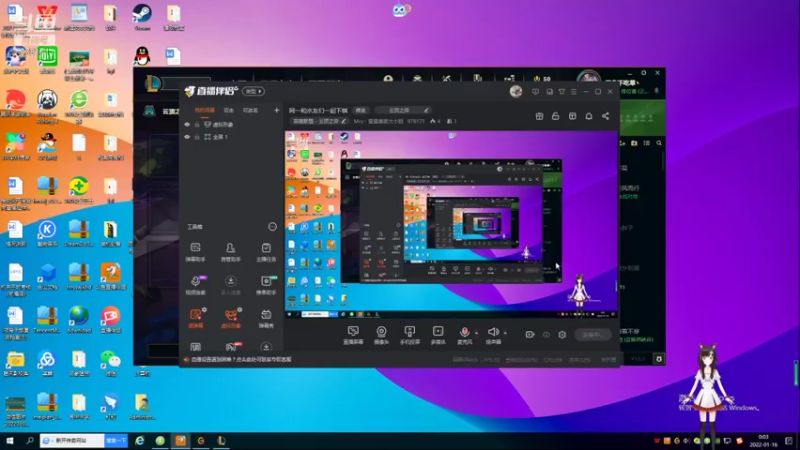Open the 弹幕助手 tool

(195, 252)
